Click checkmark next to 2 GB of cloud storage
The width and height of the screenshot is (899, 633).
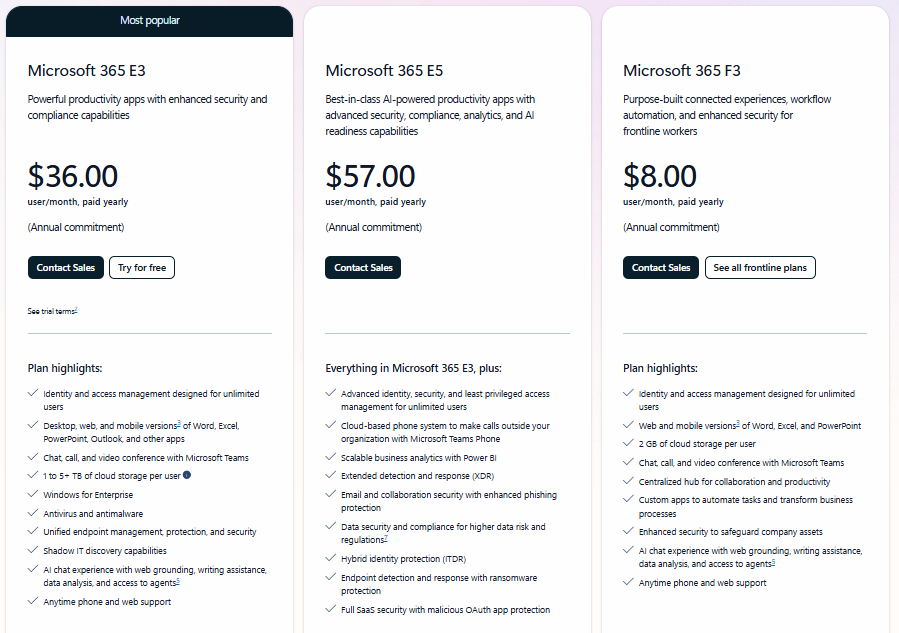(x=629, y=444)
